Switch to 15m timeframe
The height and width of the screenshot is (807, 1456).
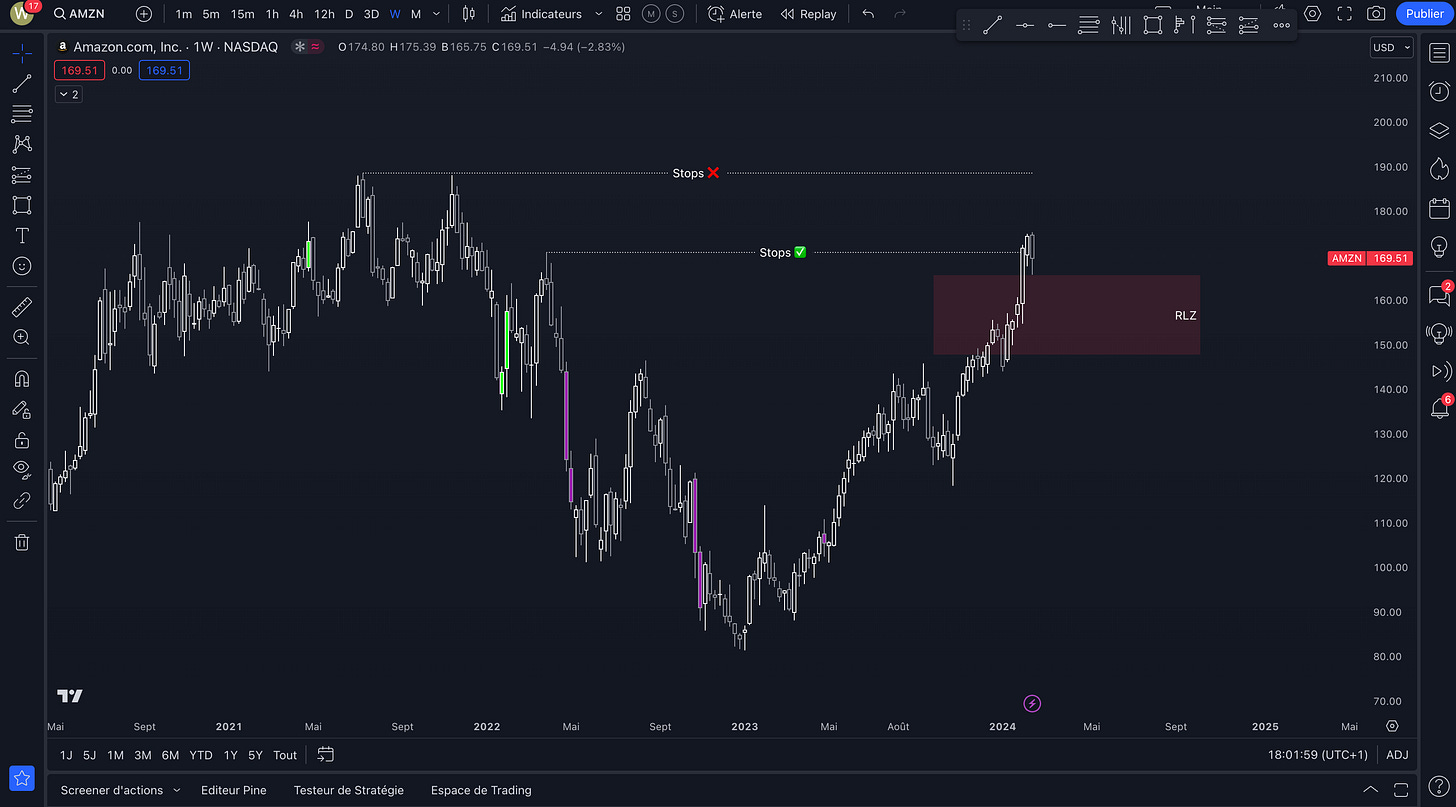coord(242,14)
